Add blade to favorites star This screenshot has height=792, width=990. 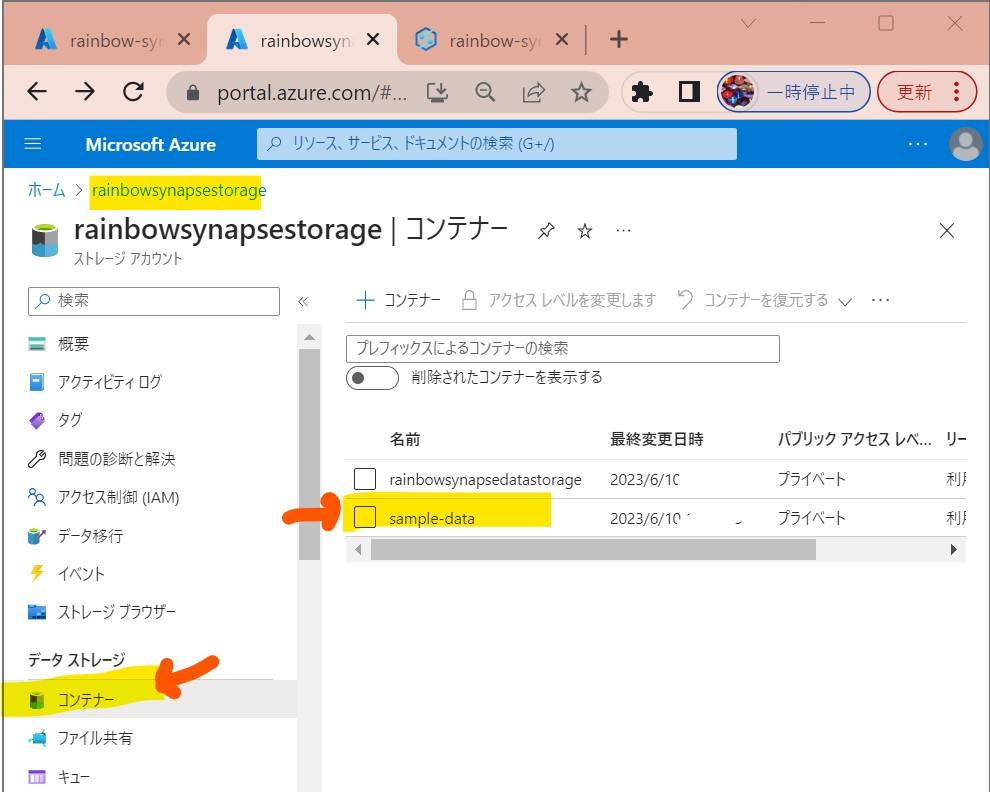click(x=585, y=231)
